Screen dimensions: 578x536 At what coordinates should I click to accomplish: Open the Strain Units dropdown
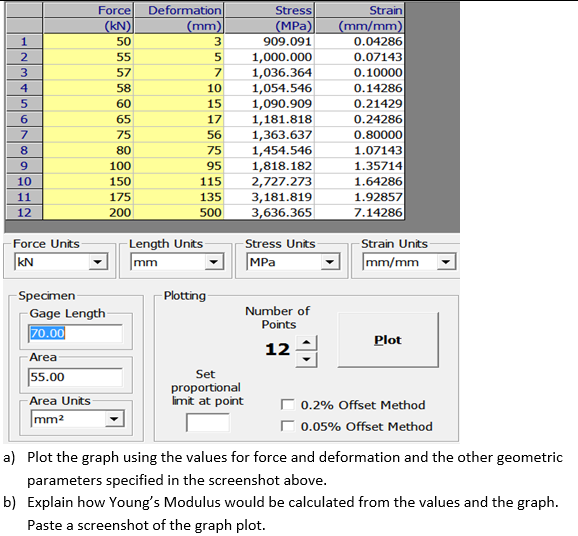[446, 262]
